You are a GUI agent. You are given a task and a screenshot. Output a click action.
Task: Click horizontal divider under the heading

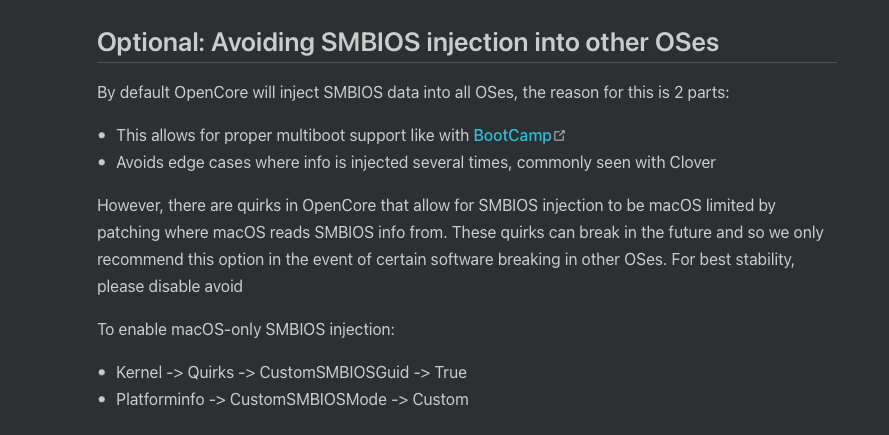pos(466,62)
